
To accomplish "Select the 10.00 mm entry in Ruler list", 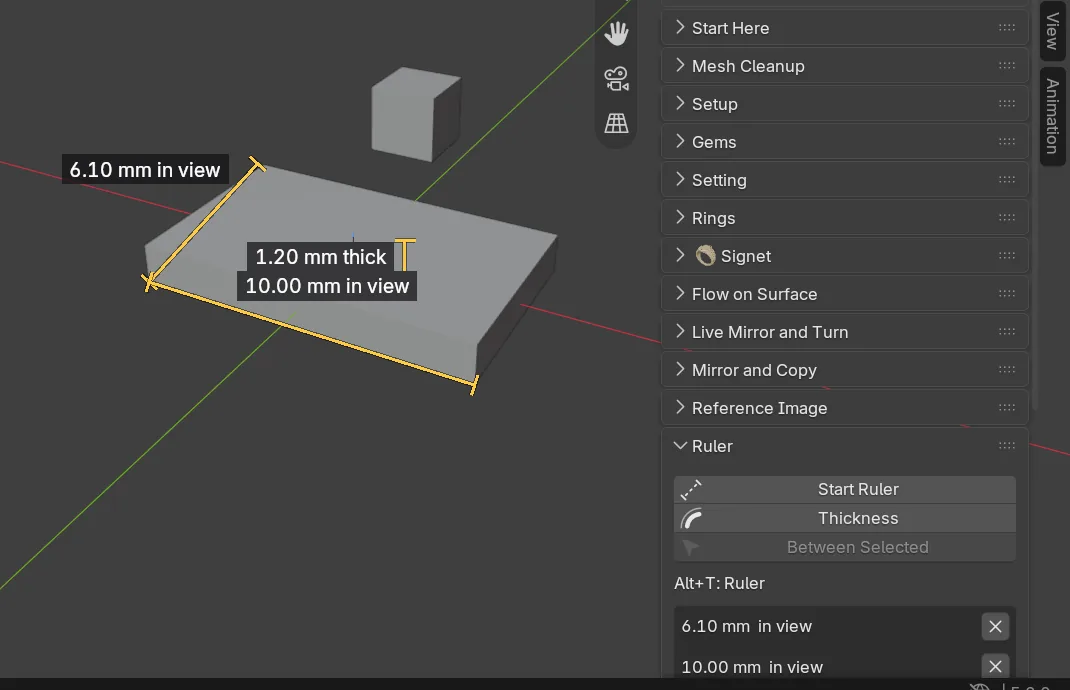I will (x=828, y=666).
